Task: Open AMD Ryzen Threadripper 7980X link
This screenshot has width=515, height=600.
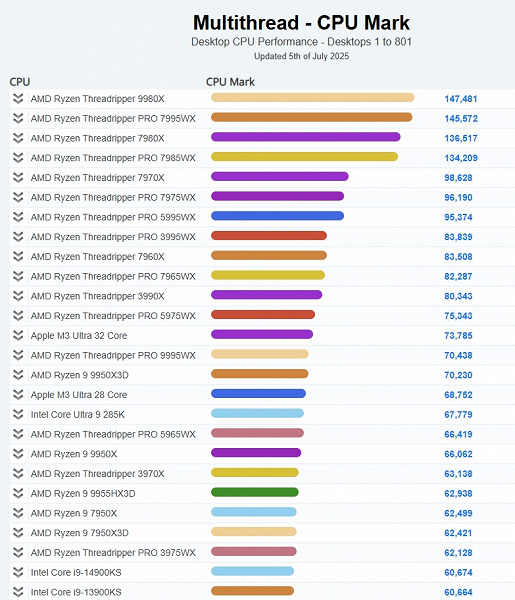Action: pyautogui.click(x=98, y=138)
